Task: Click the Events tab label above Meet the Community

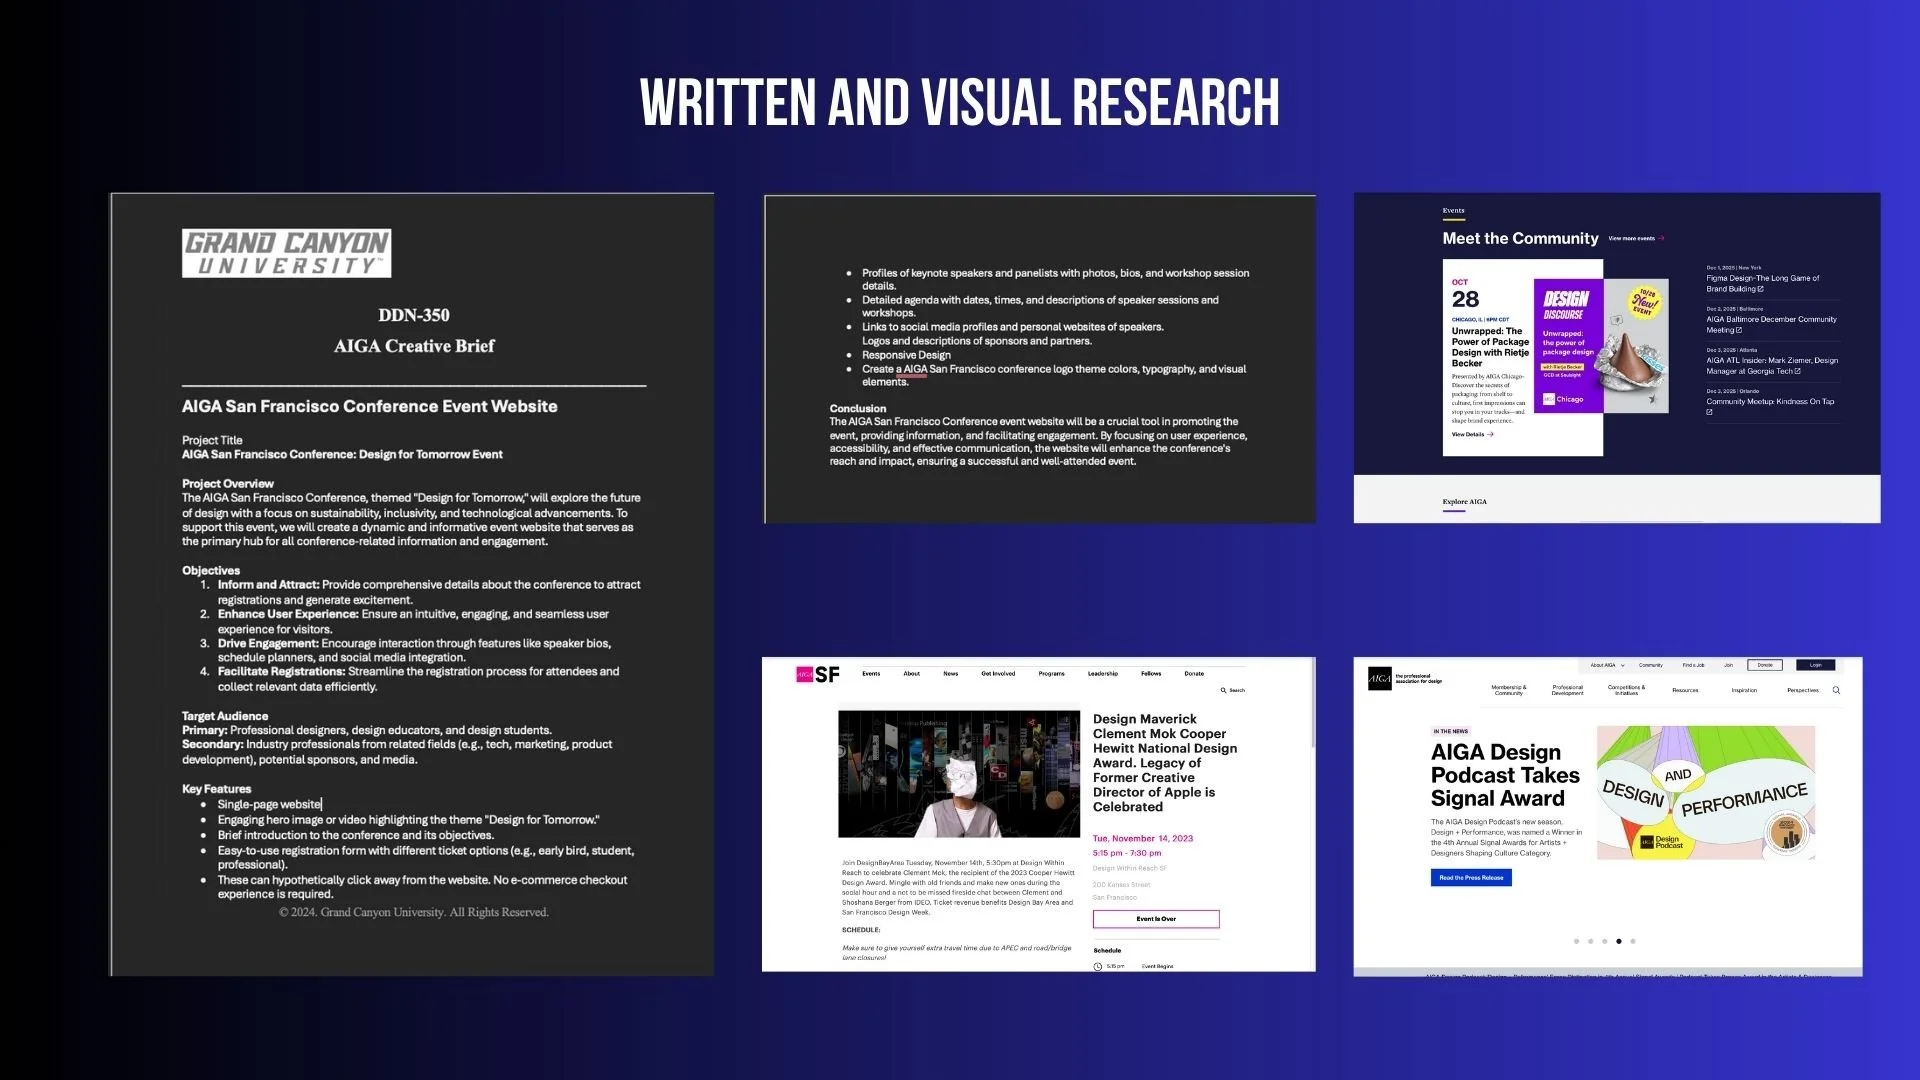Action: tap(1453, 211)
